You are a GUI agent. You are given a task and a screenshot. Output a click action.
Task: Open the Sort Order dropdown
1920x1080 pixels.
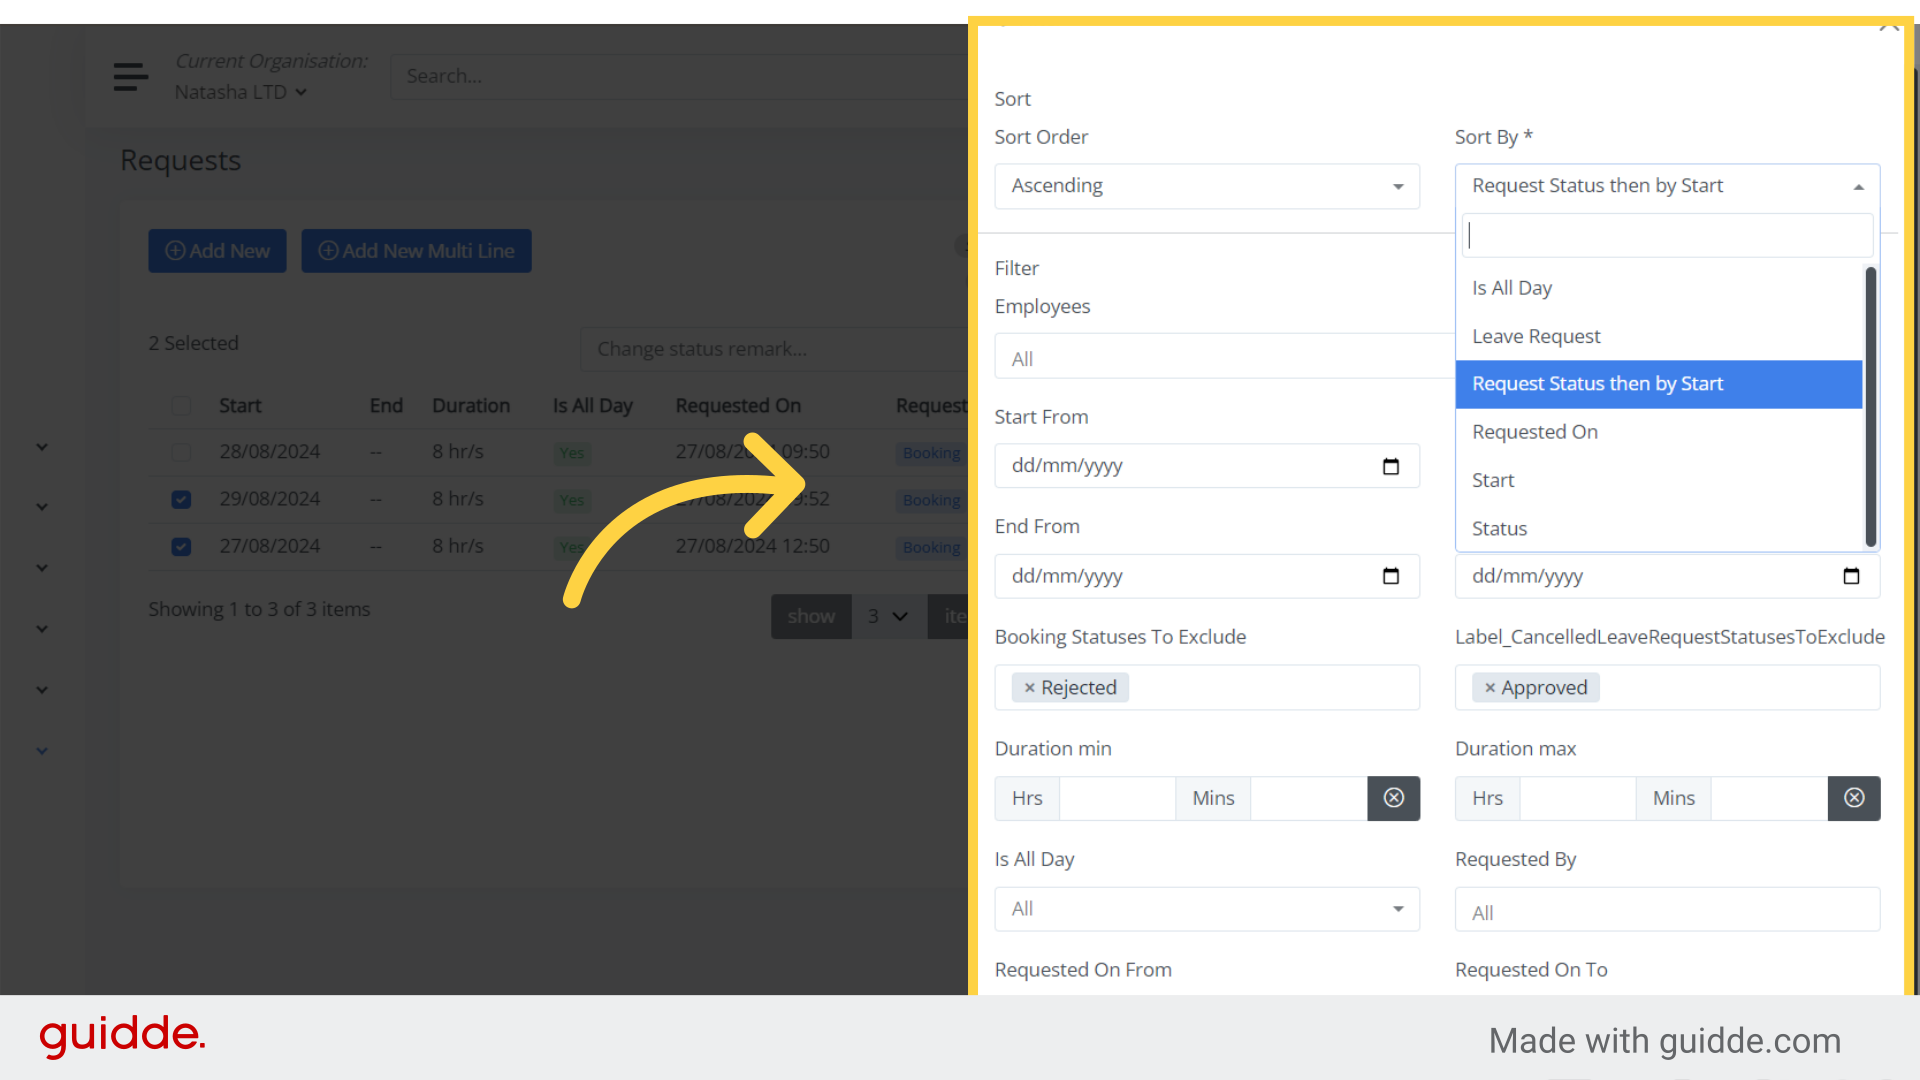pyautogui.click(x=1207, y=186)
